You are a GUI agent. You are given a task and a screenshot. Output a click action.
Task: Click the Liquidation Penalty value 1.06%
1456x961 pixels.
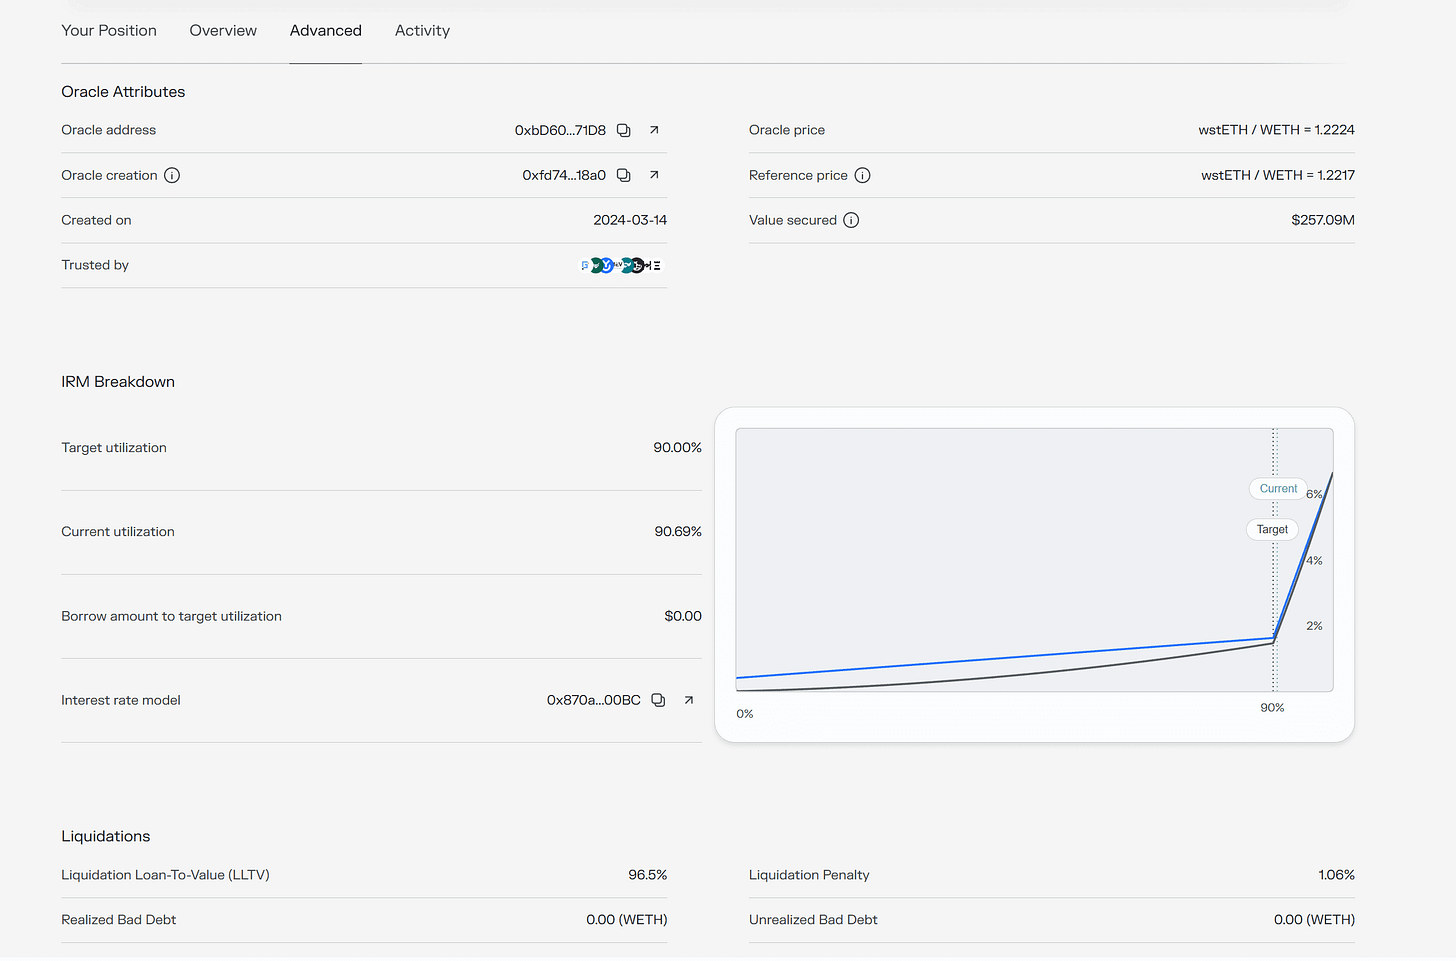point(1336,875)
